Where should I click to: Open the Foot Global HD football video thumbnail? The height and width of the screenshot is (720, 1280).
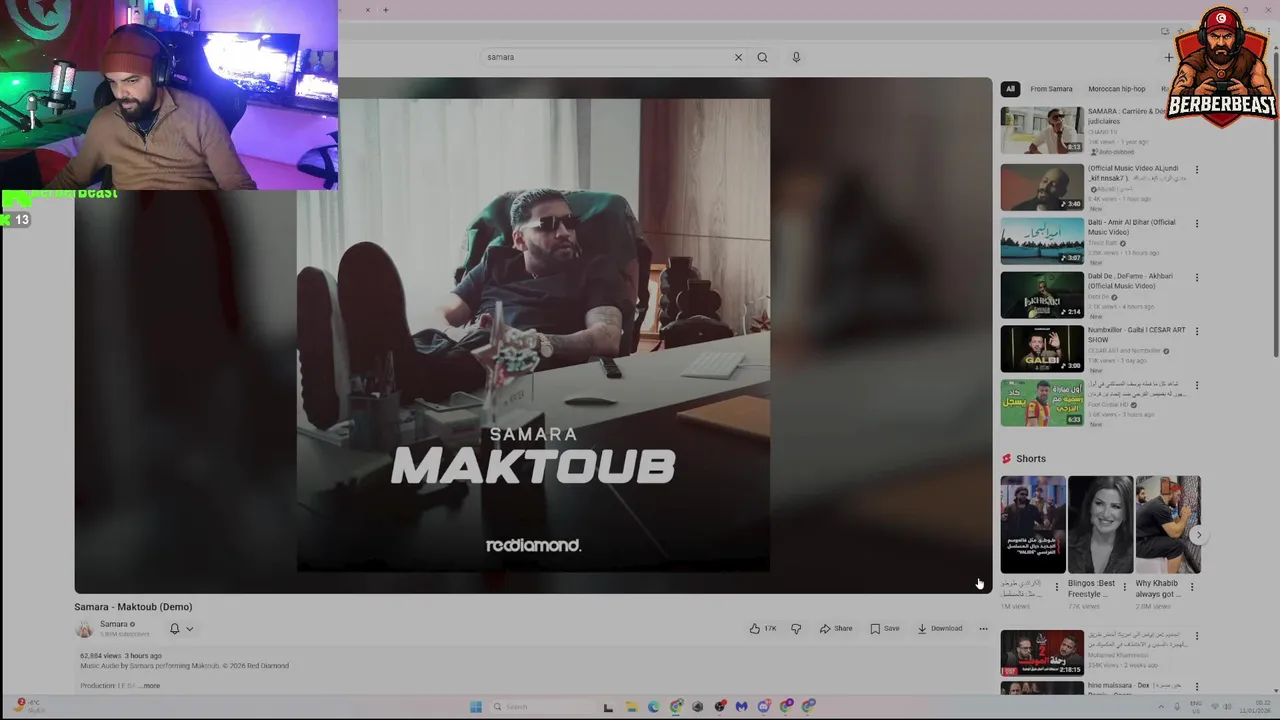[1042, 403]
